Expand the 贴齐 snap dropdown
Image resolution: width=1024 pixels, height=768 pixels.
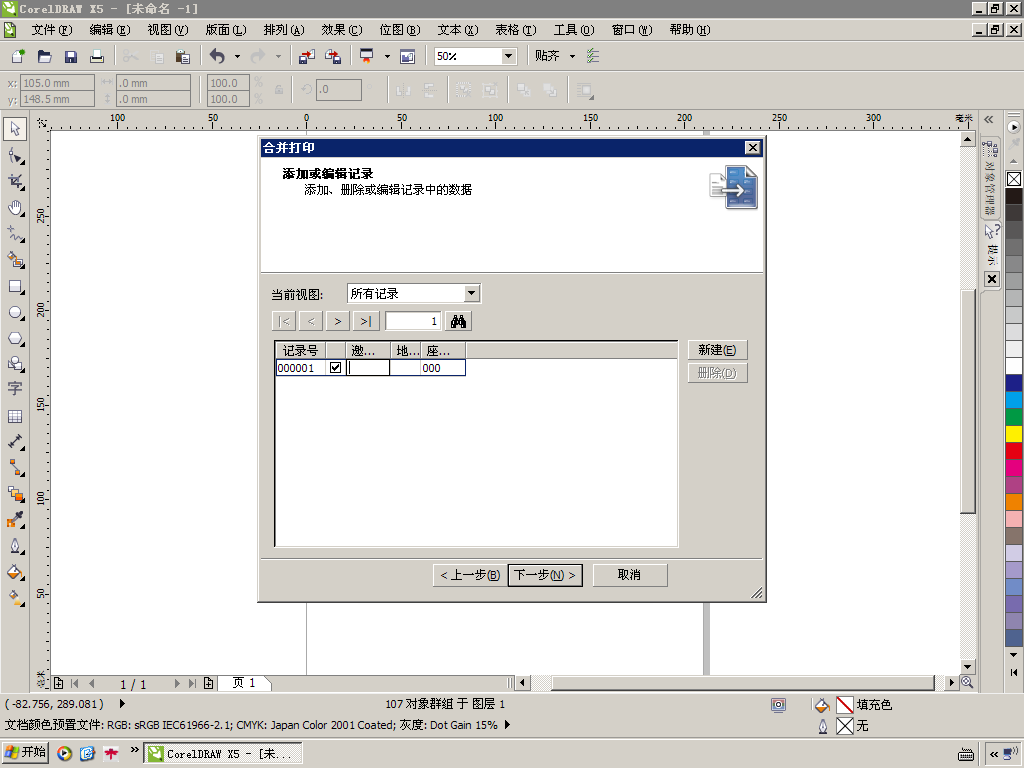pos(573,56)
